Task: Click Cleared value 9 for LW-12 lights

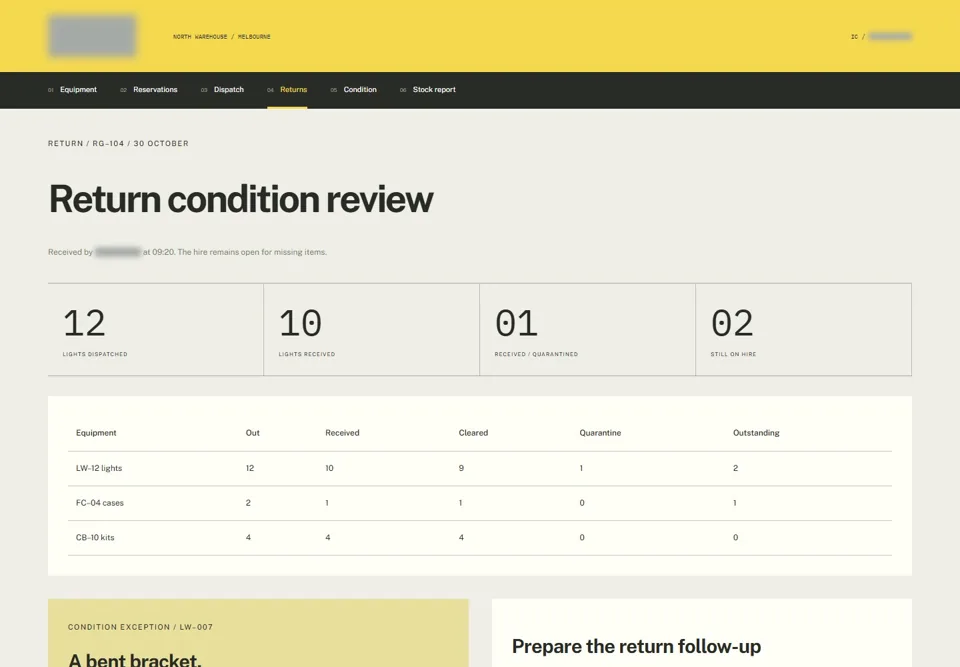Action: 461,468
